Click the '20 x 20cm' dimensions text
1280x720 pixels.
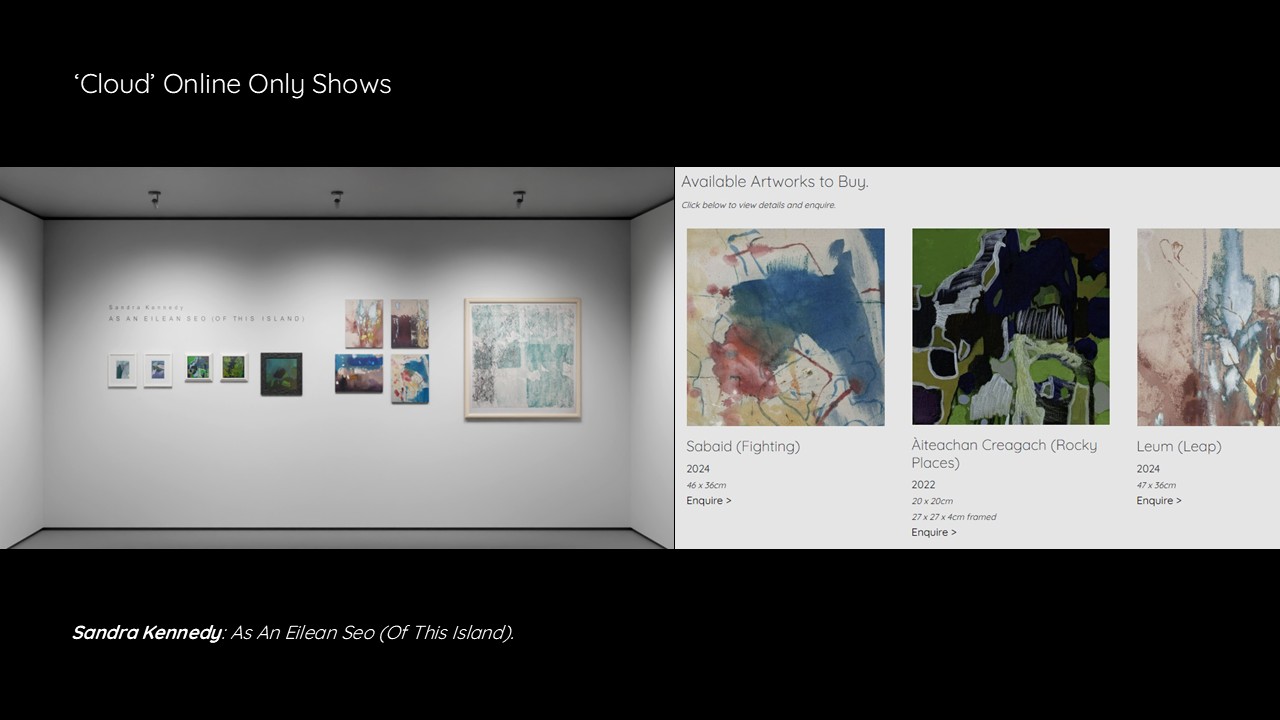[x=932, y=501]
